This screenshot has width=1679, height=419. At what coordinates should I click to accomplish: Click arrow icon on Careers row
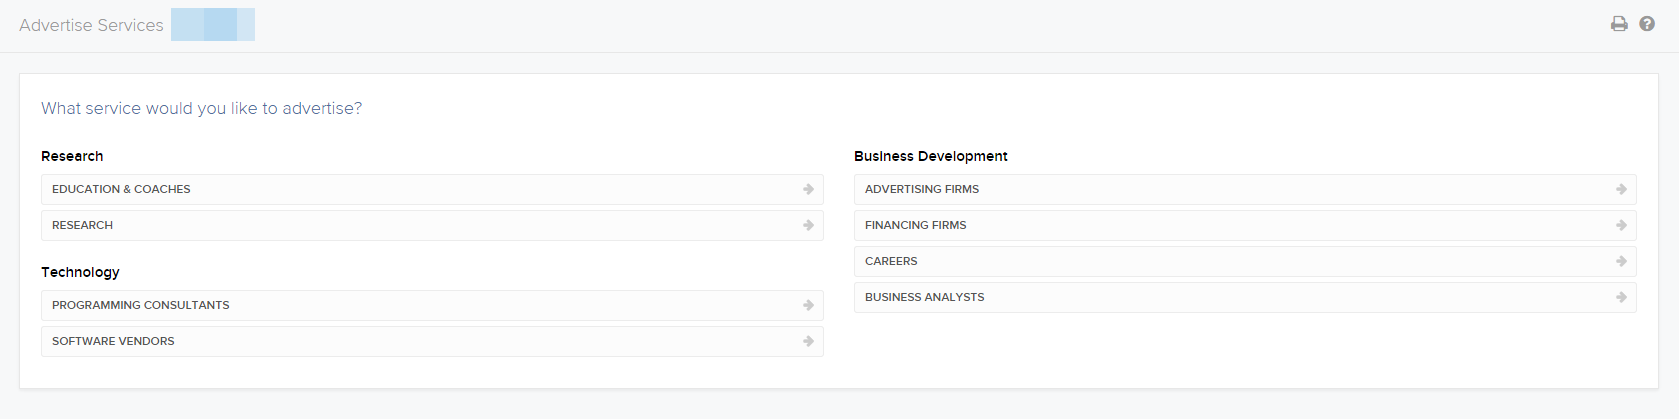(x=1621, y=261)
